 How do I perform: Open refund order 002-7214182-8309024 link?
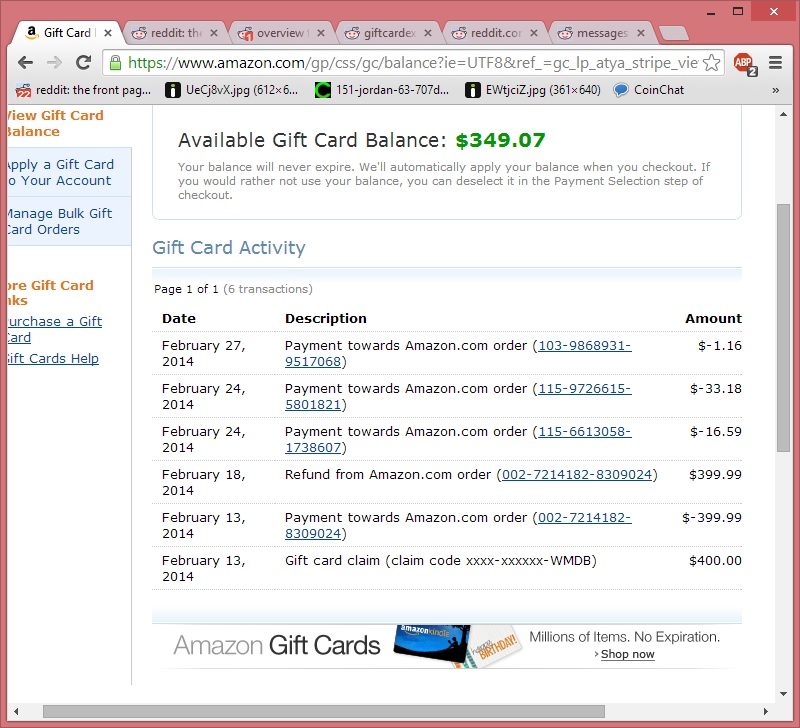pyautogui.click(x=577, y=474)
